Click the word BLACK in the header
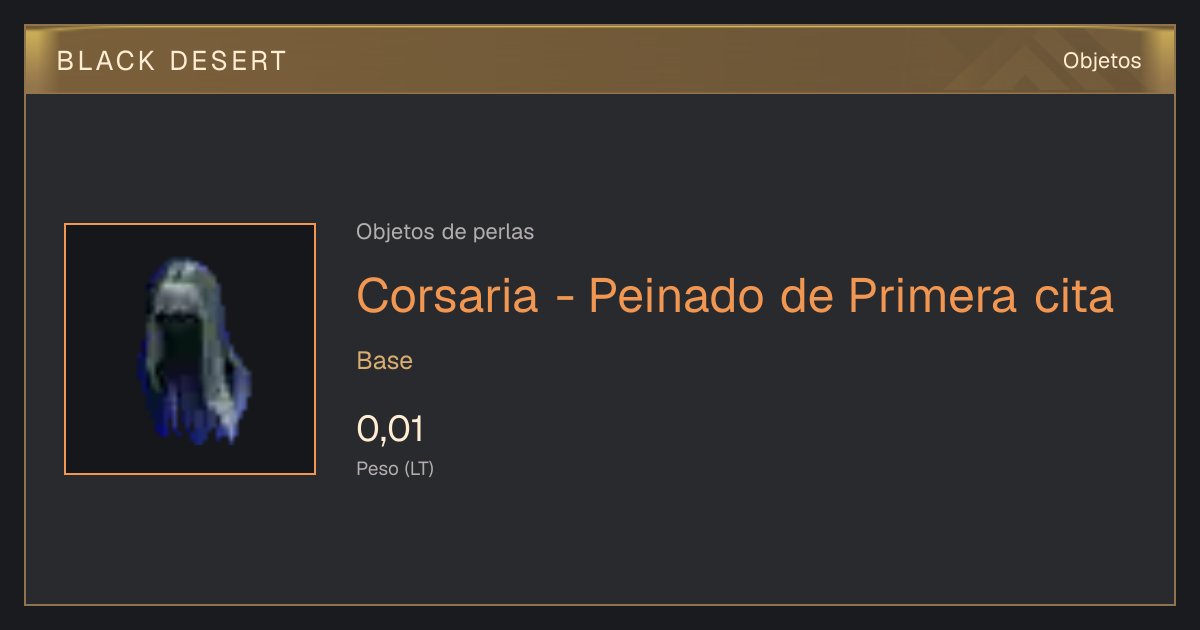The height and width of the screenshot is (630, 1200). point(106,61)
